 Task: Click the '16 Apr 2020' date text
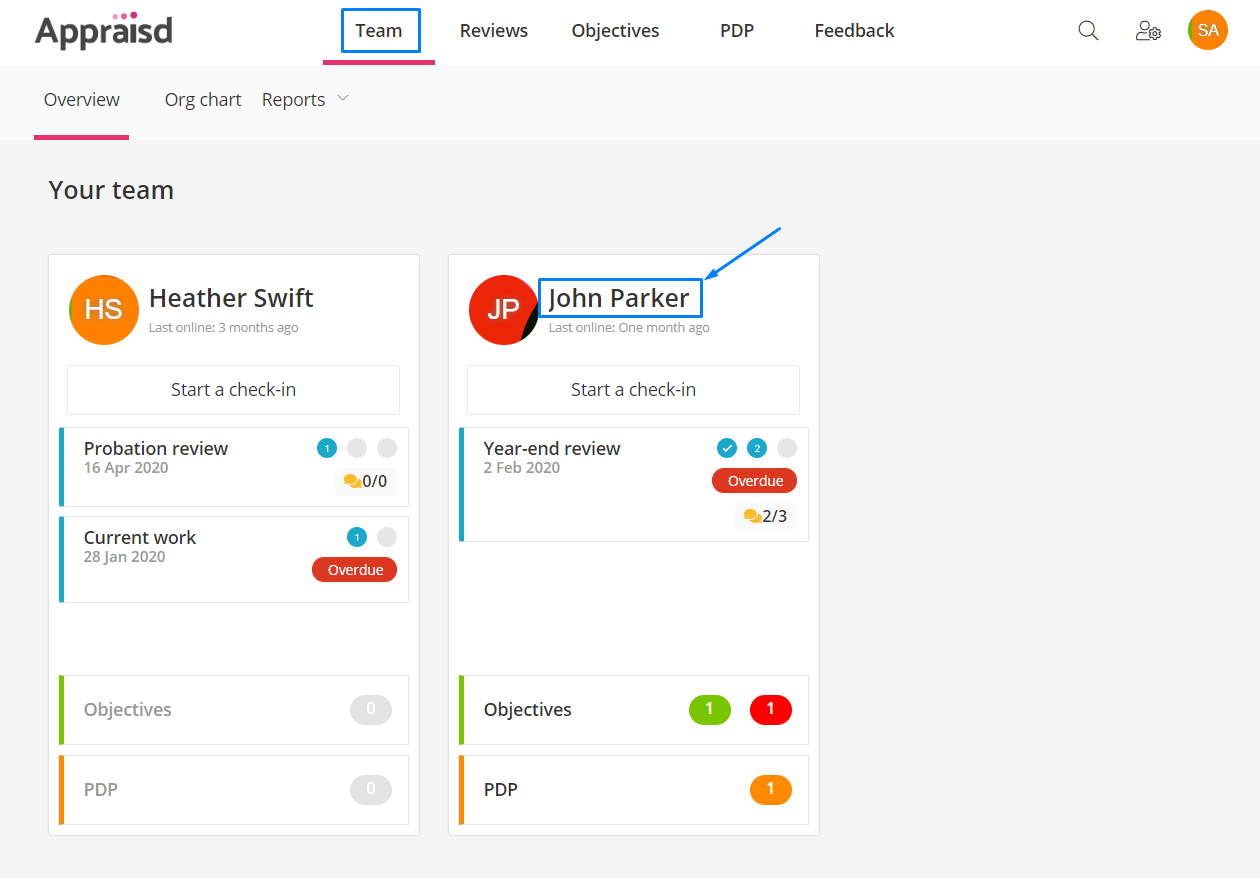coord(126,468)
